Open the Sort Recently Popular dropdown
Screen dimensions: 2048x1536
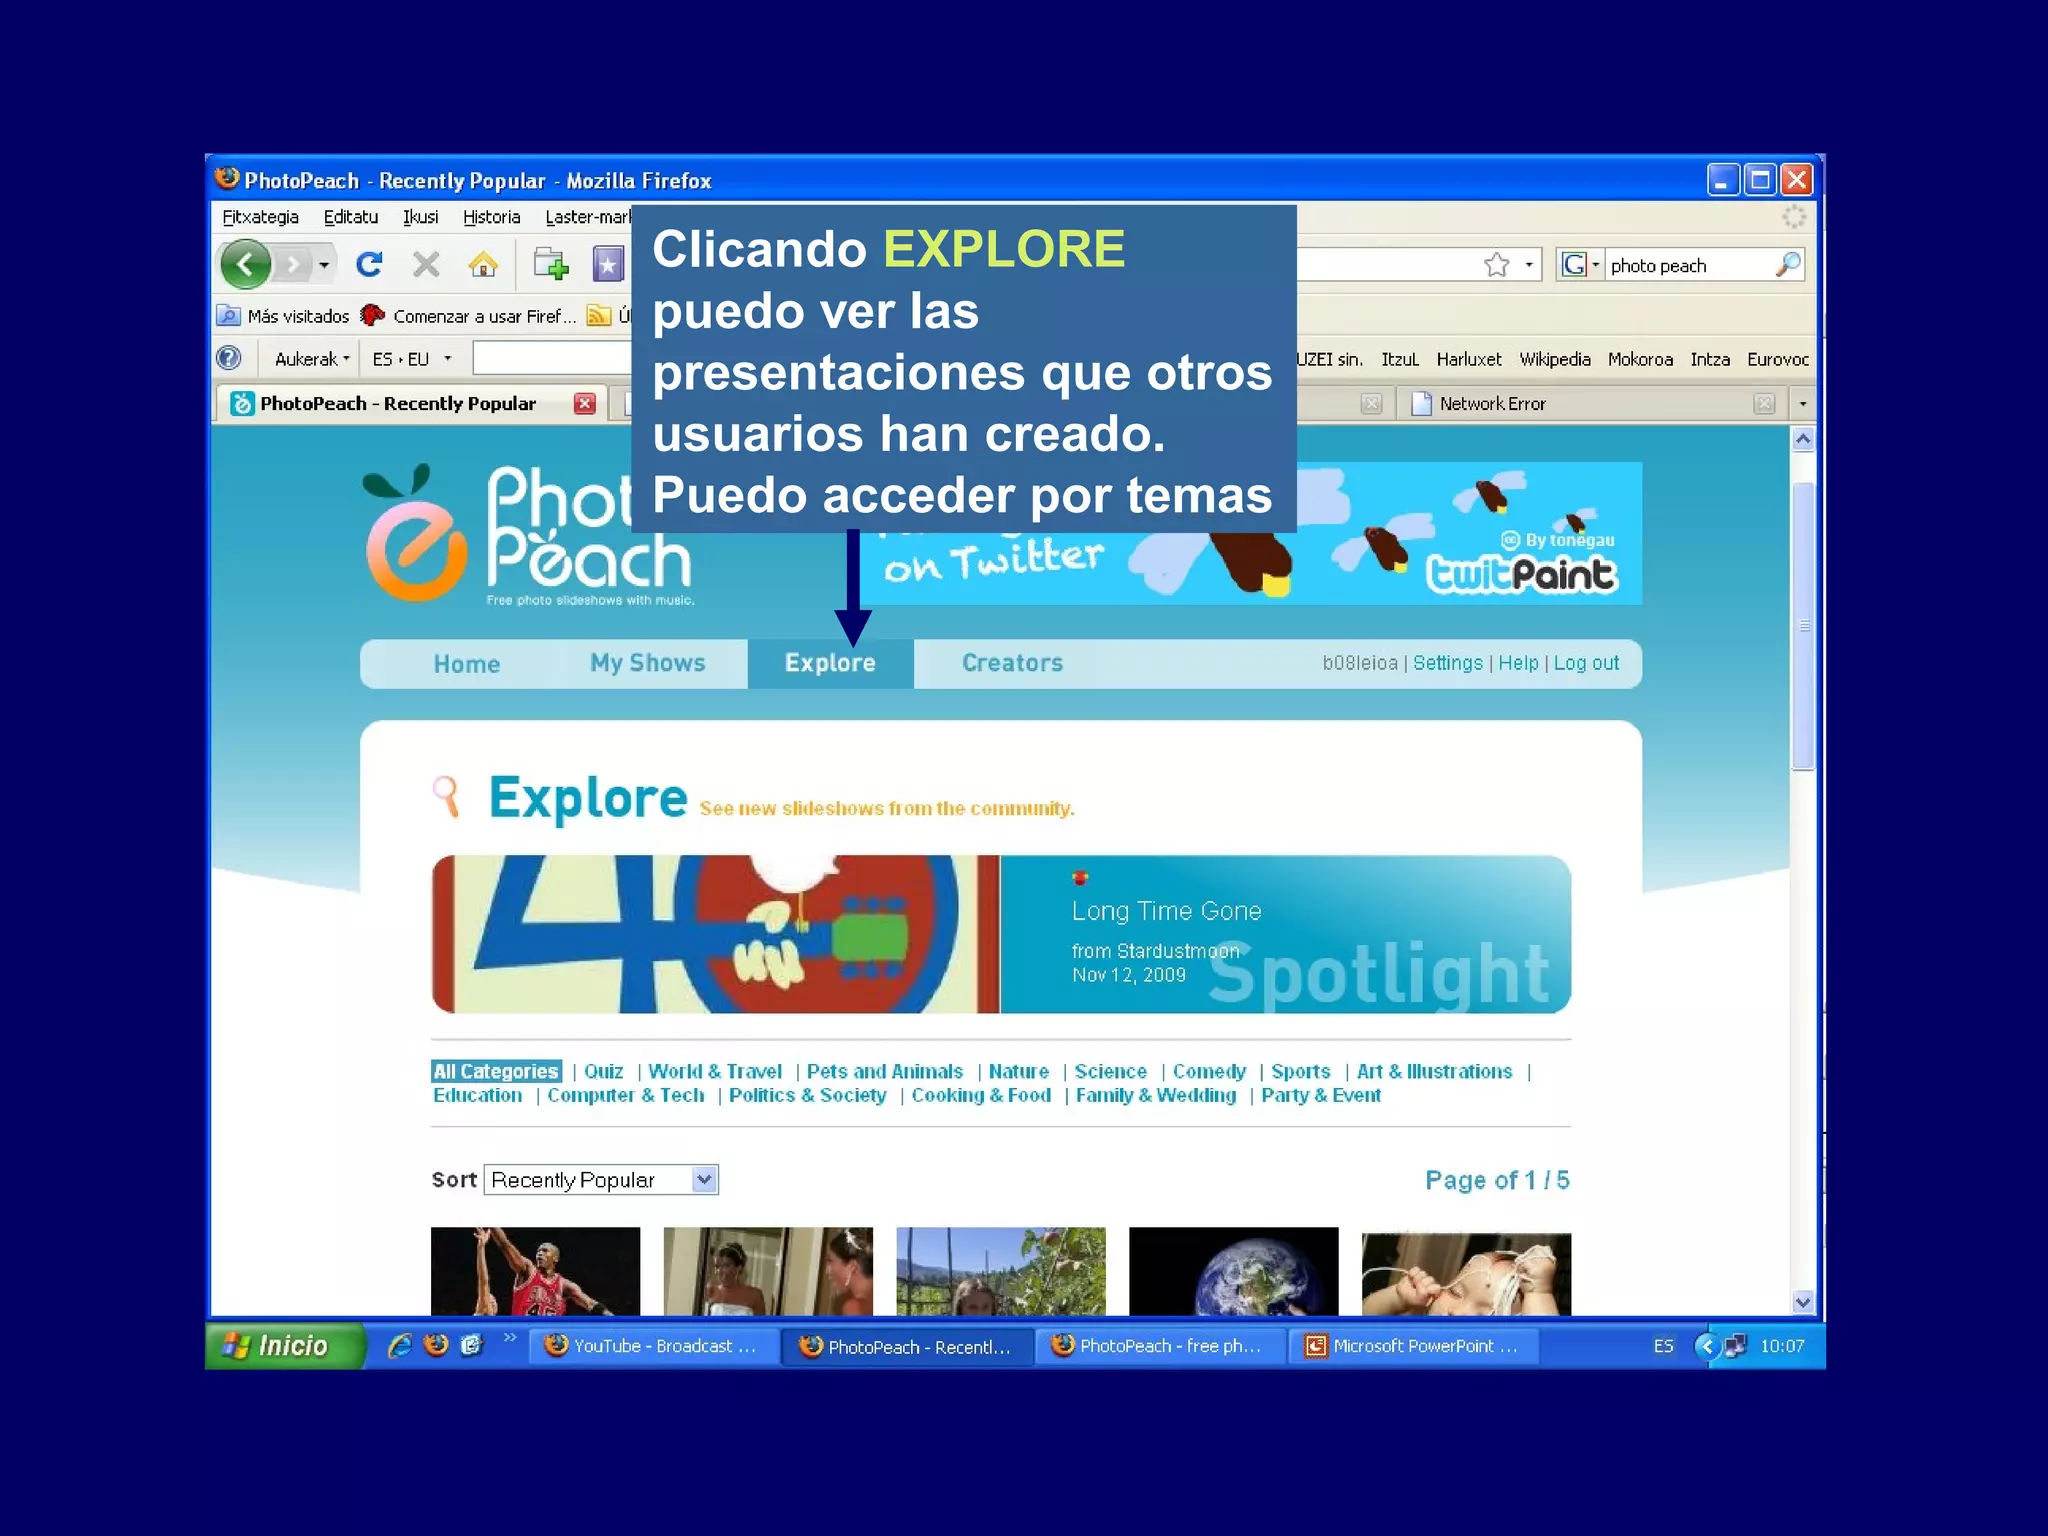click(x=601, y=1180)
